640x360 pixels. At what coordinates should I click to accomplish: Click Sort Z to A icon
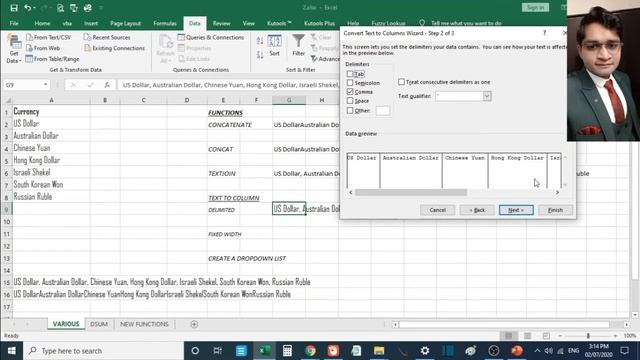point(260,55)
